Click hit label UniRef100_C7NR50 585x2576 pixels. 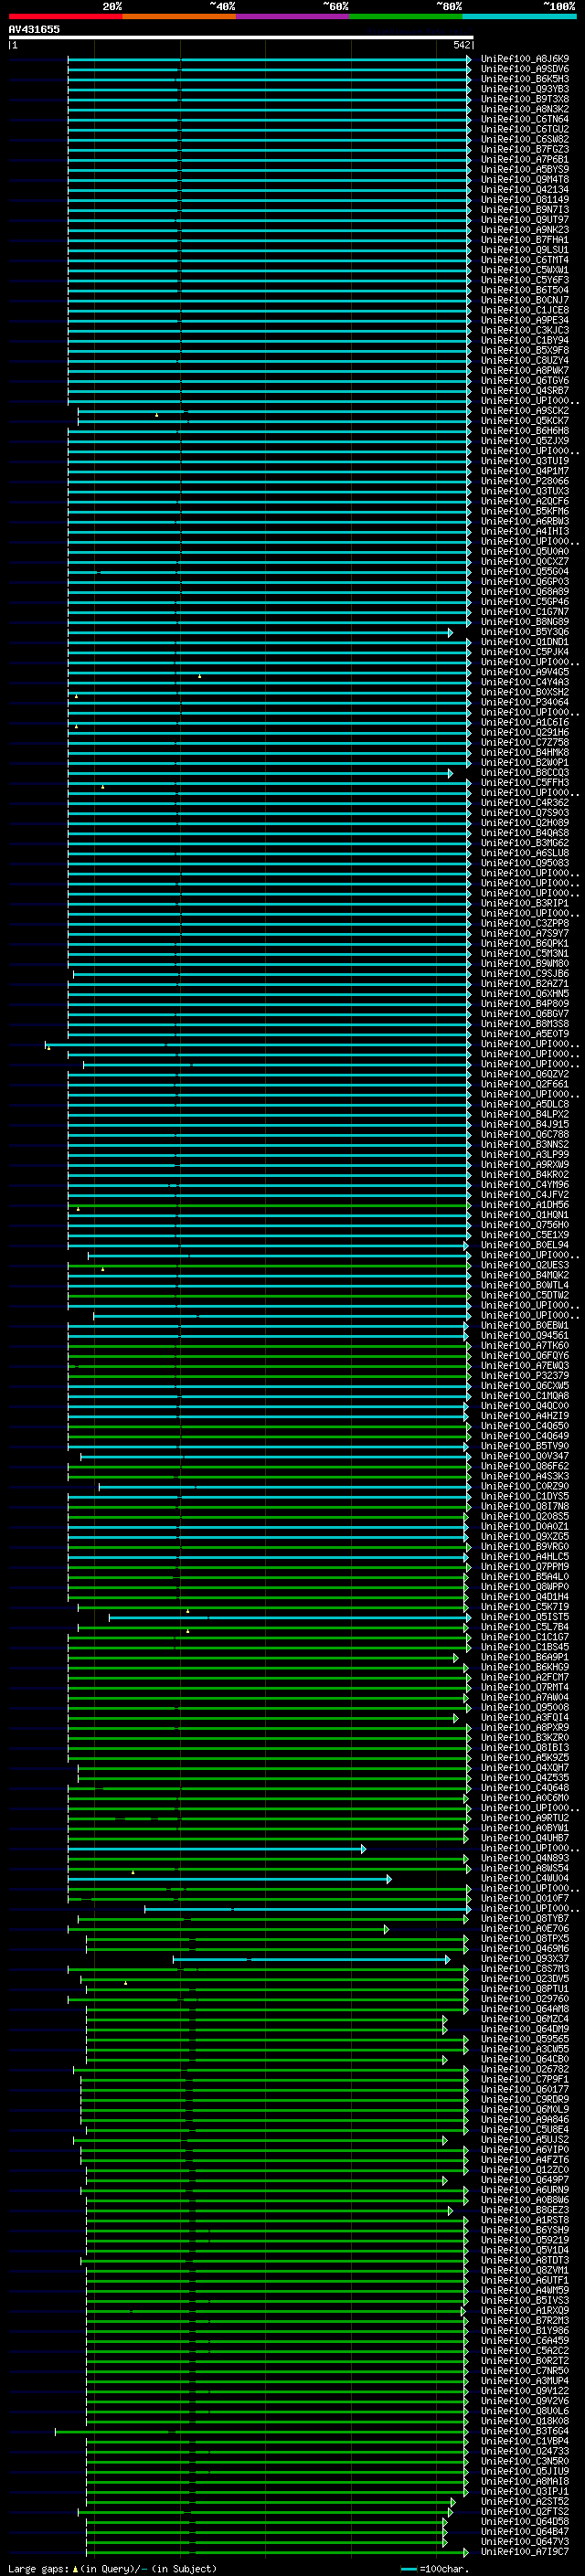pyautogui.click(x=525, y=2370)
